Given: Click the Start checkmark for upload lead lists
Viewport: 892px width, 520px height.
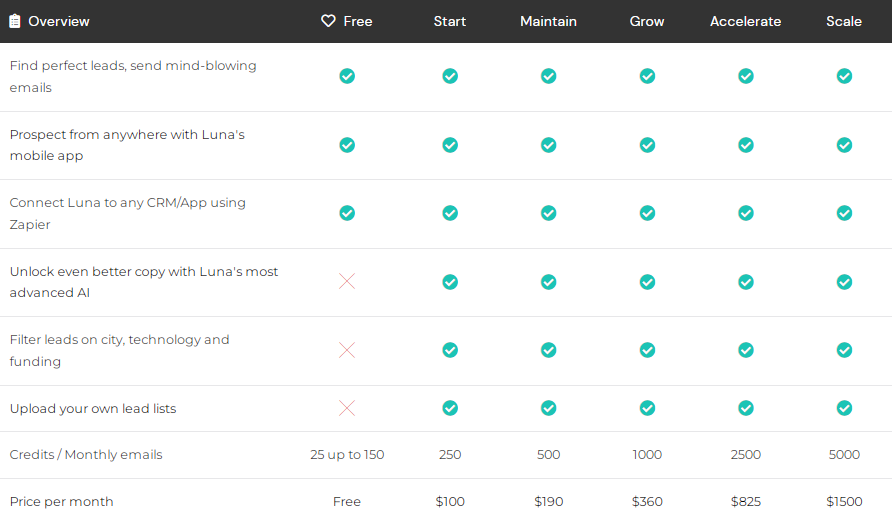Looking at the screenshot, I should [450, 408].
